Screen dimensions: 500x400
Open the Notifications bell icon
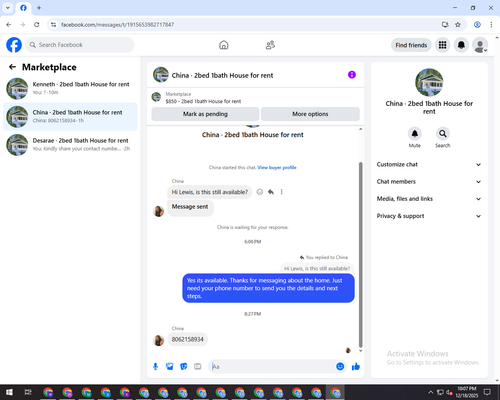(x=461, y=45)
